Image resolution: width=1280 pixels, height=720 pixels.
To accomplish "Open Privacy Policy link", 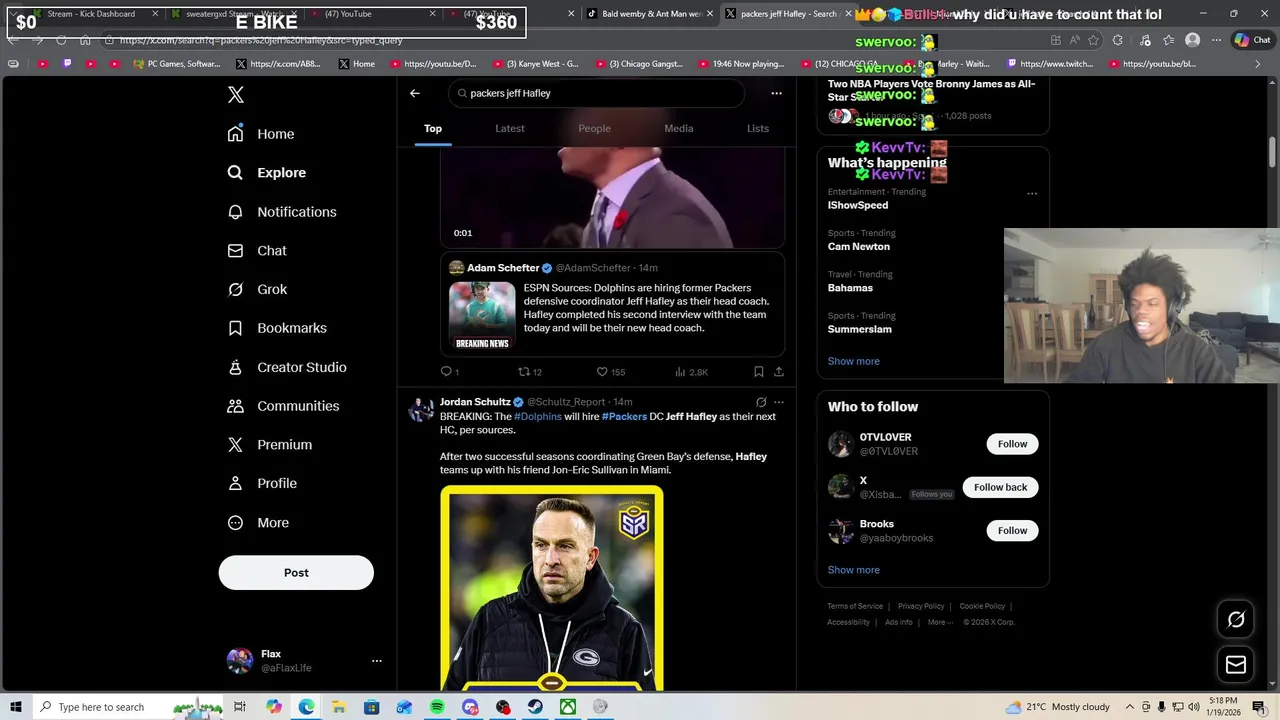I will click(x=921, y=606).
